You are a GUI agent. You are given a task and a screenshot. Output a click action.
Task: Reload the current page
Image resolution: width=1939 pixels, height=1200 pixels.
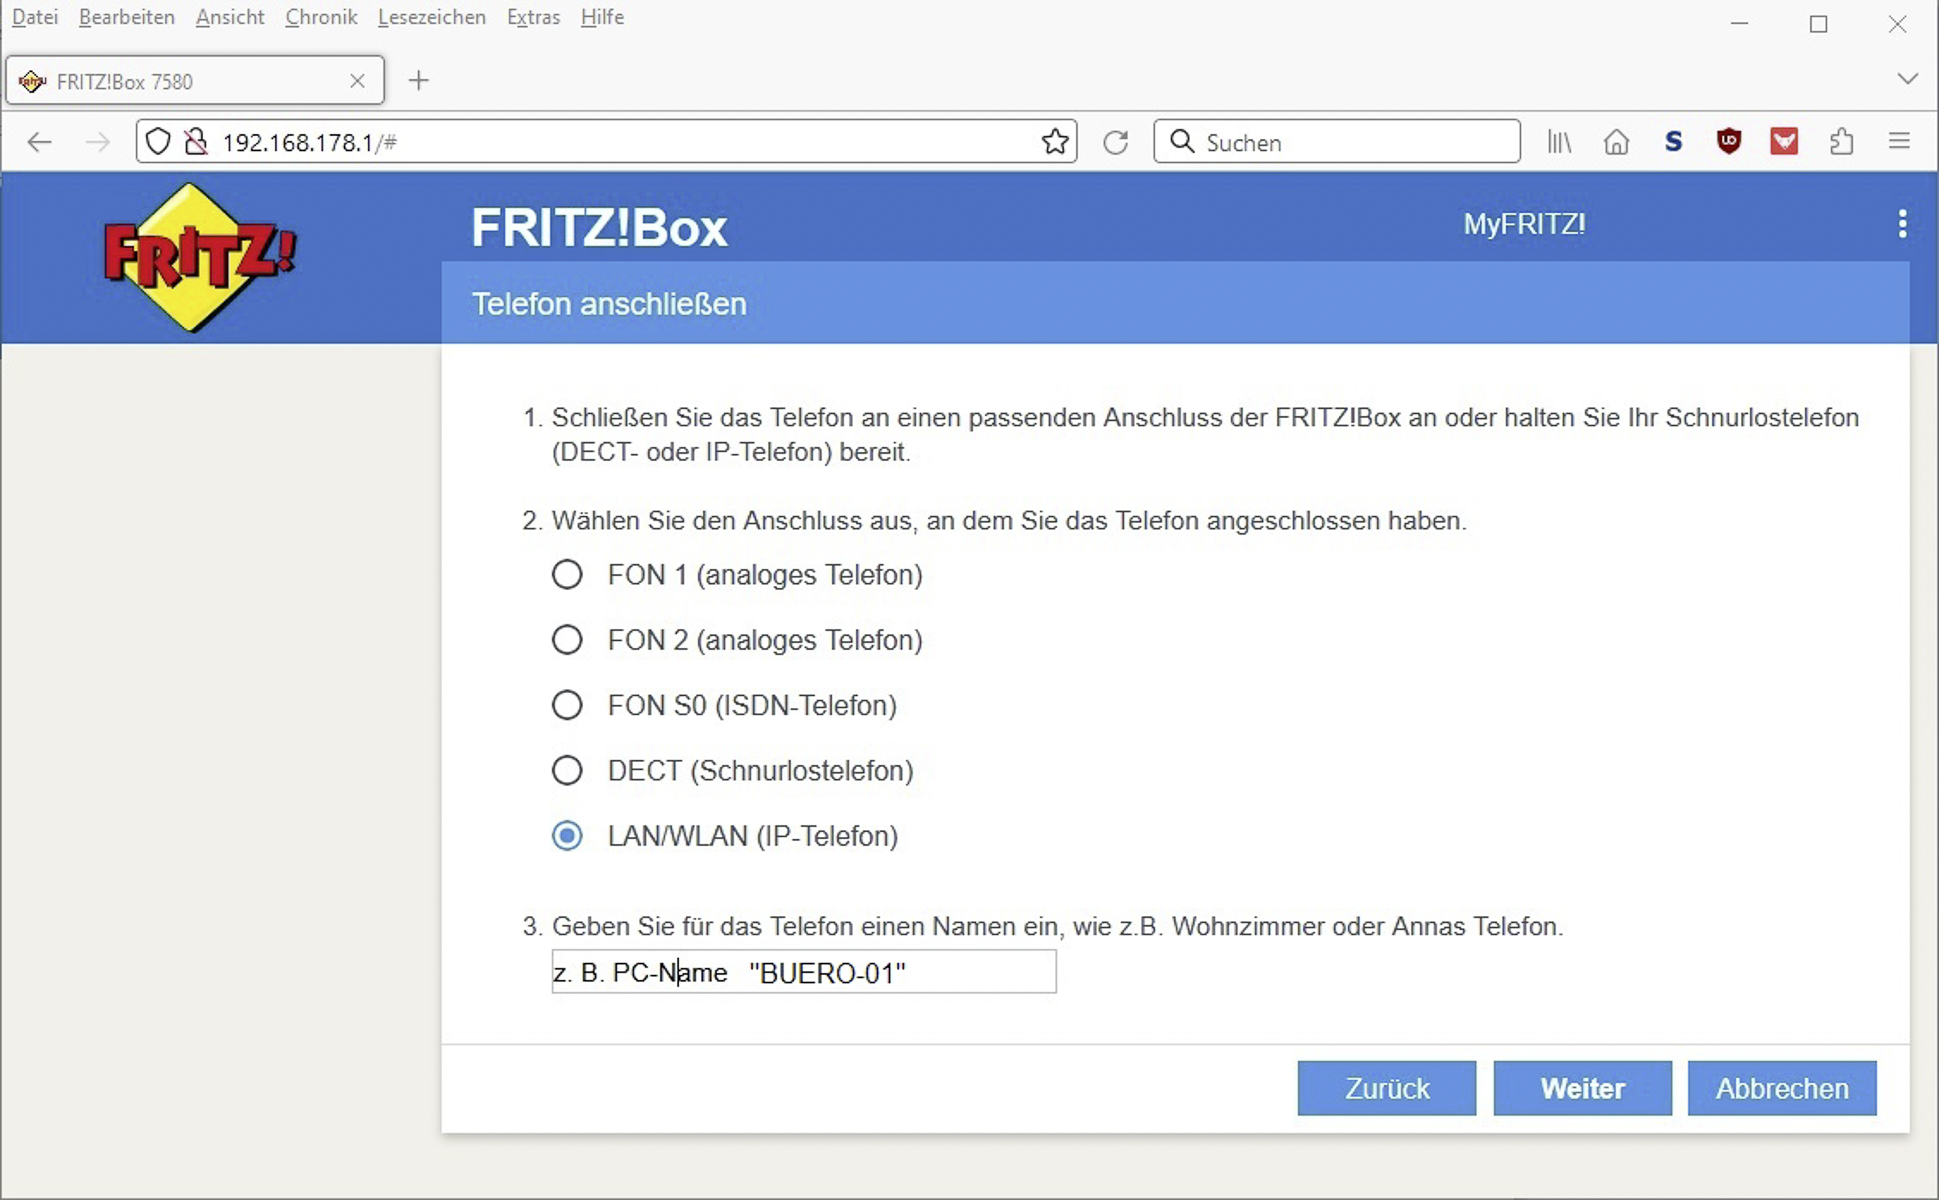point(1116,142)
